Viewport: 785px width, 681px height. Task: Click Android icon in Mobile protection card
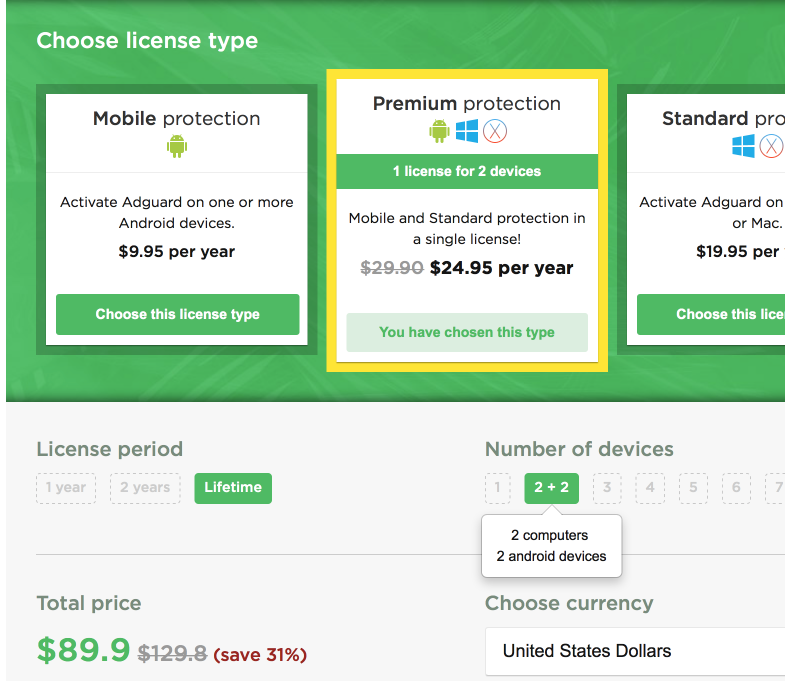(x=177, y=147)
